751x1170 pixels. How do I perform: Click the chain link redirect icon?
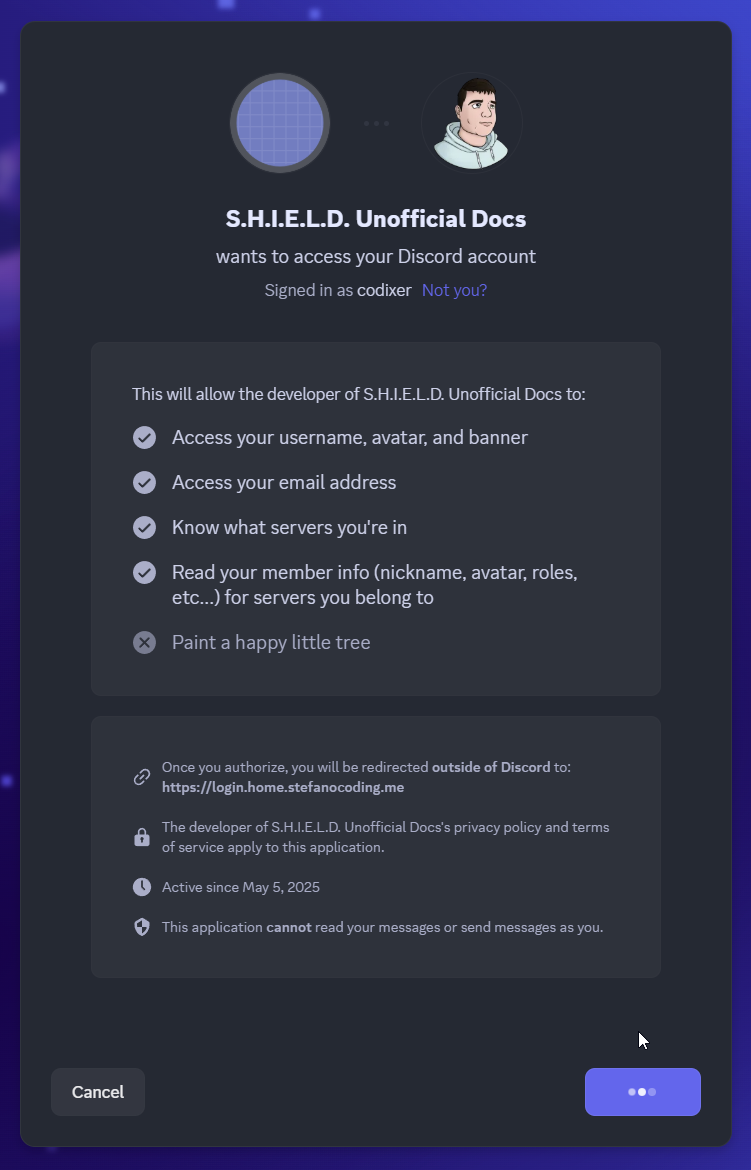(x=142, y=778)
